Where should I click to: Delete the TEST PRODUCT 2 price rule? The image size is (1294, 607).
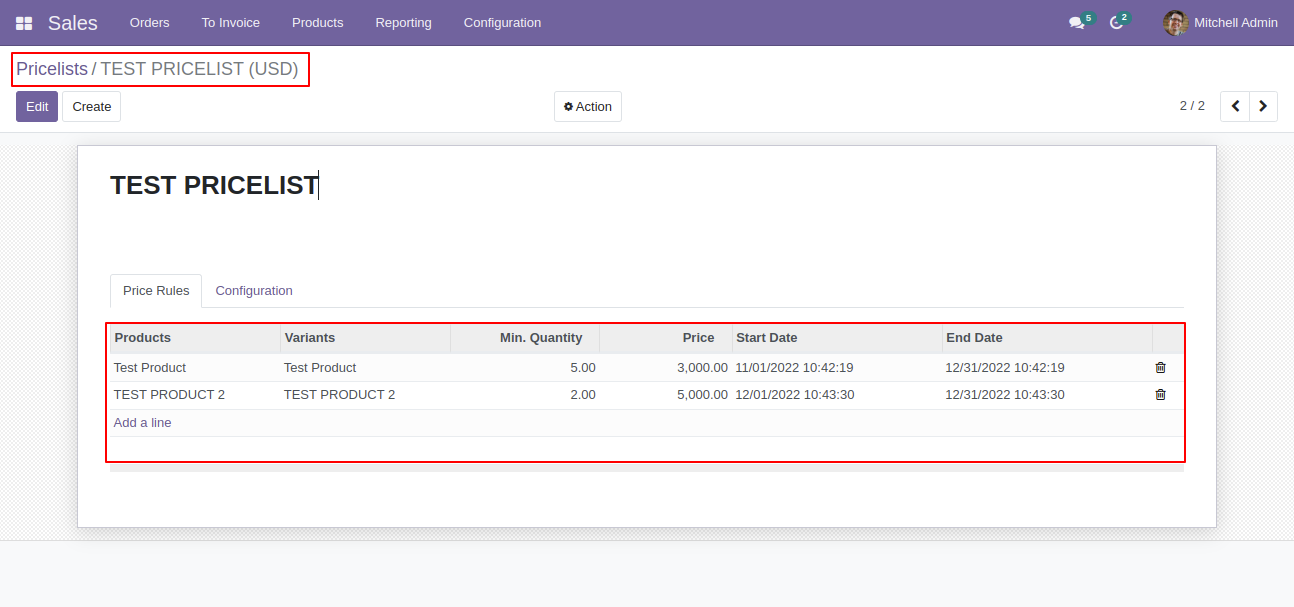tap(1160, 394)
